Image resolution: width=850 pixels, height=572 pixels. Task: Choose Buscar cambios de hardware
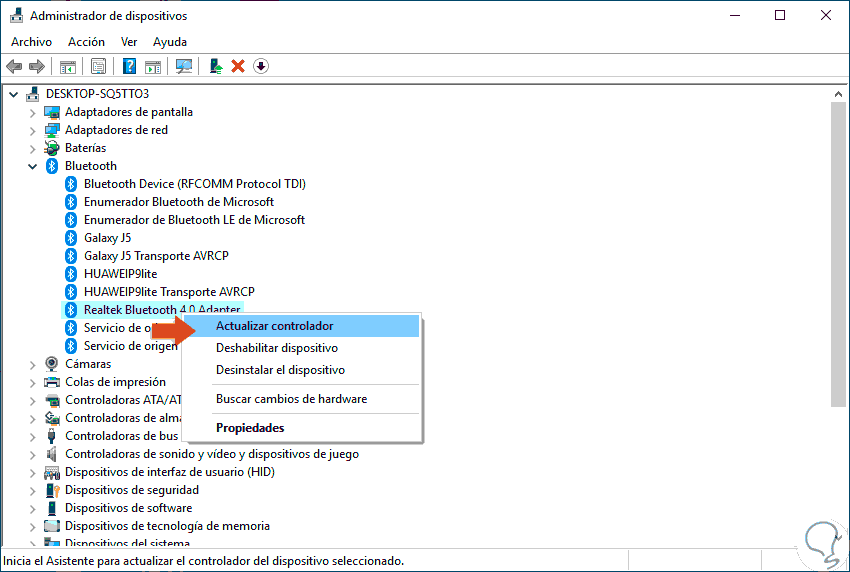(x=300, y=399)
